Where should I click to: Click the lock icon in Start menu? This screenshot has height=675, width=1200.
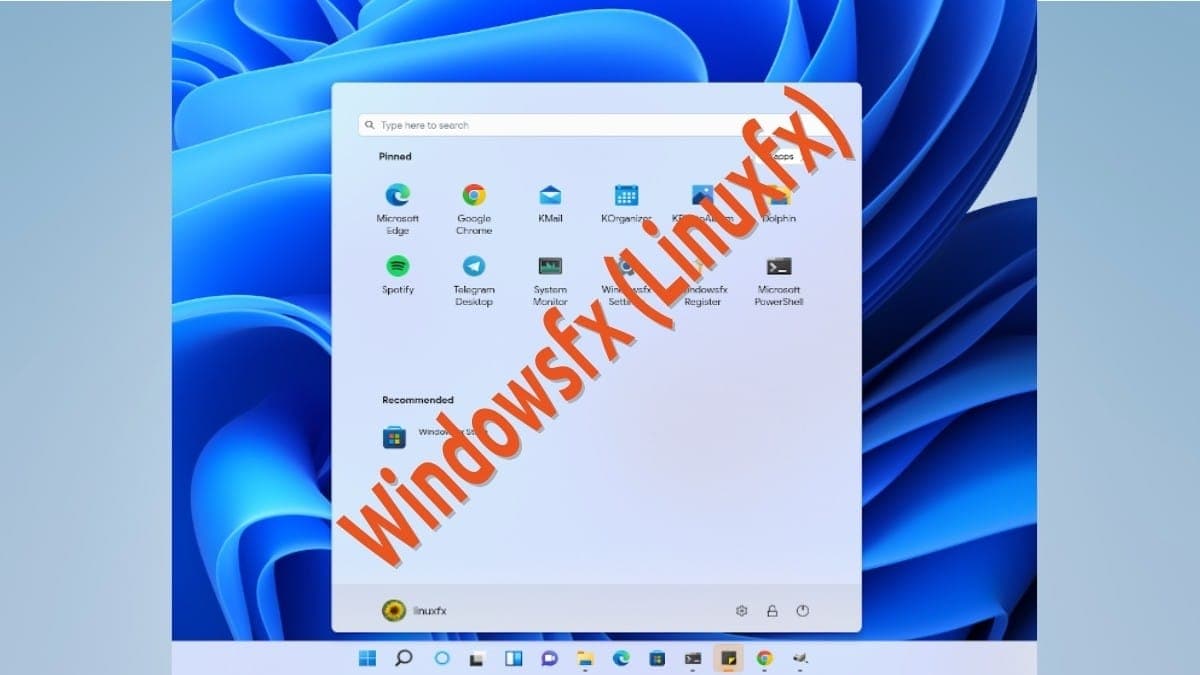click(772, 610)
